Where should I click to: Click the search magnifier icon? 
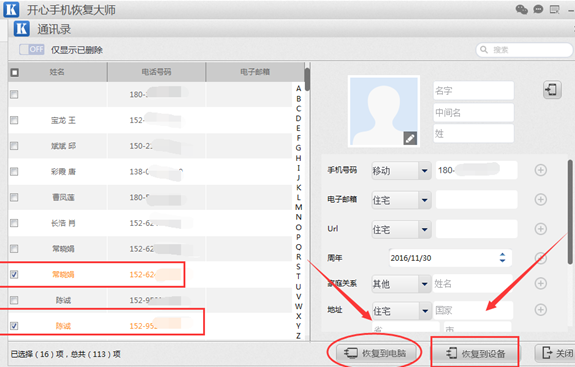484,49
